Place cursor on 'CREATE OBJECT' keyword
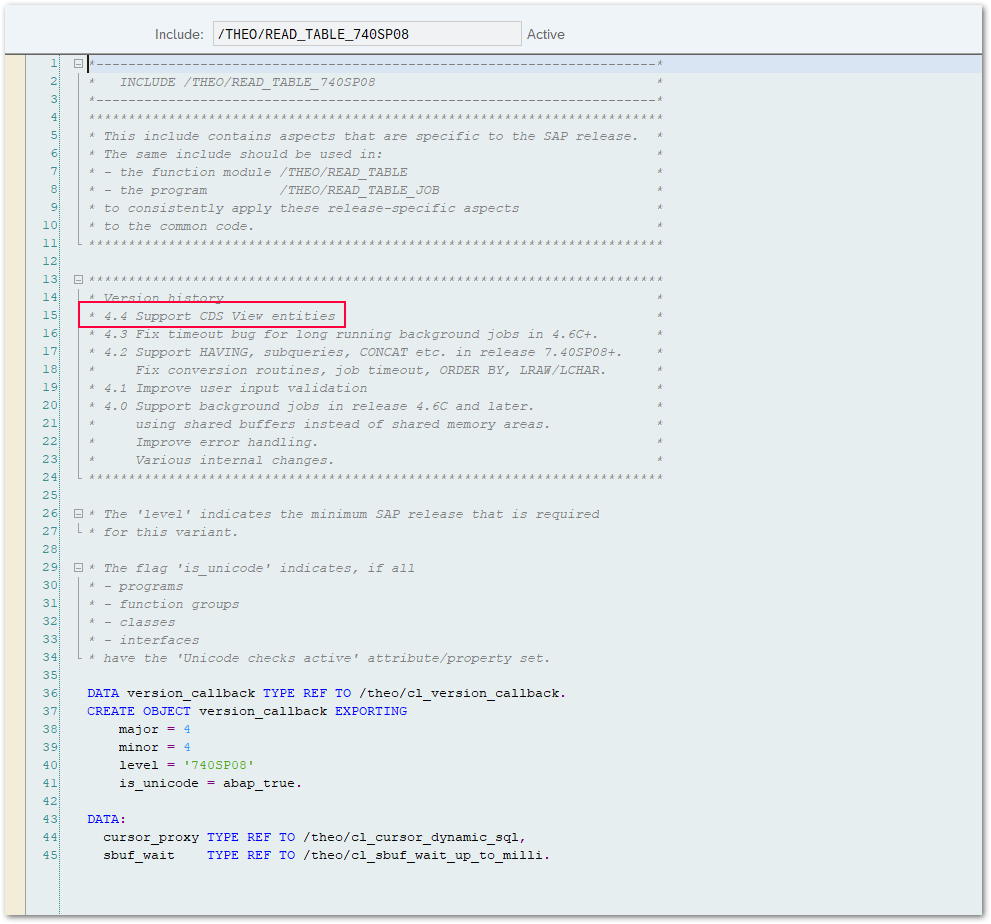Viewport: 991px width, 924px height. (138, 711)
